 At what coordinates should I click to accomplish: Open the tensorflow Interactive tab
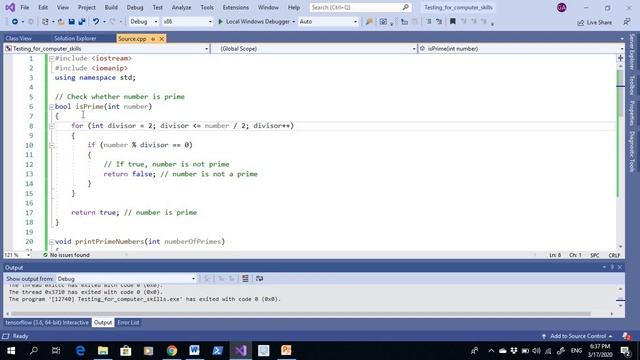[x=47, y=322]
